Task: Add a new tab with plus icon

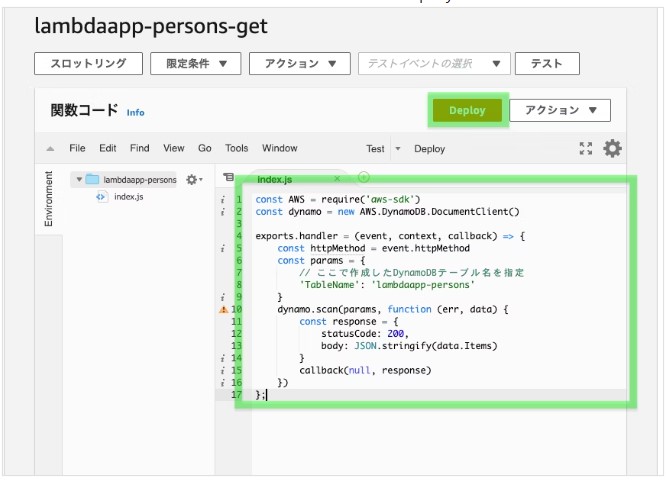Action: click(x=363, y=177)
